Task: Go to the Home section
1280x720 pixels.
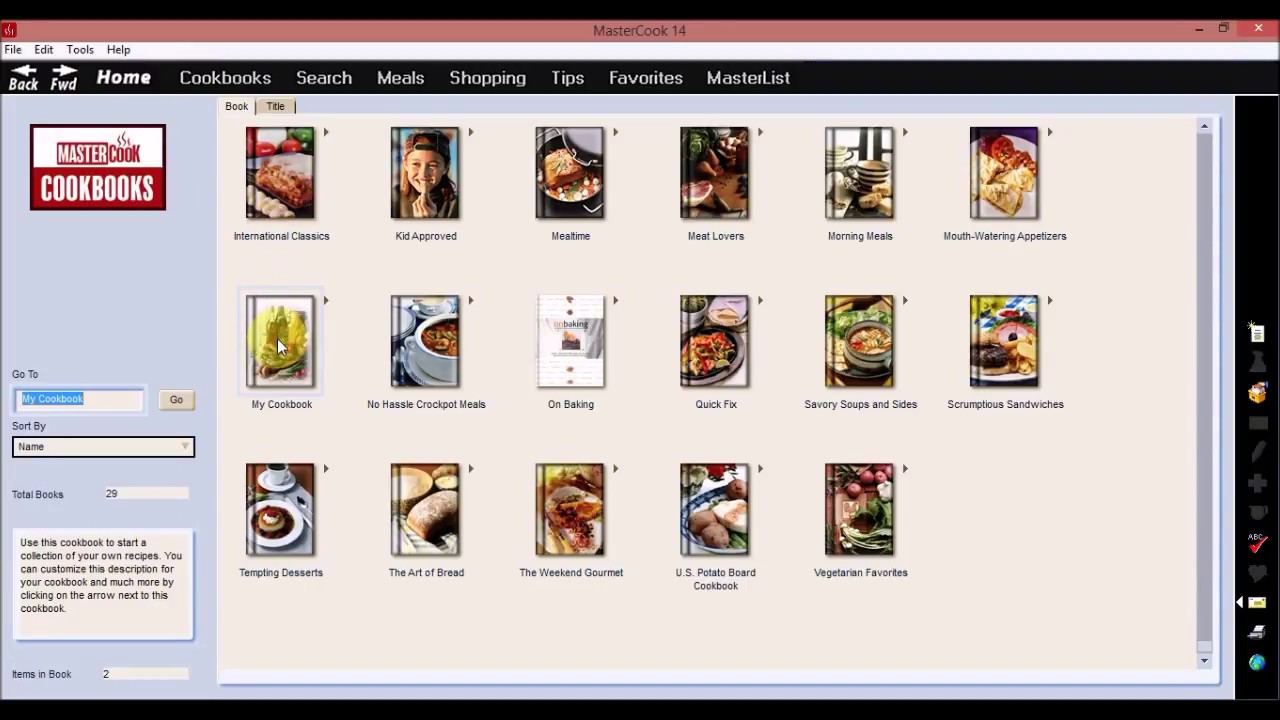Action: [x=124, y=77]
